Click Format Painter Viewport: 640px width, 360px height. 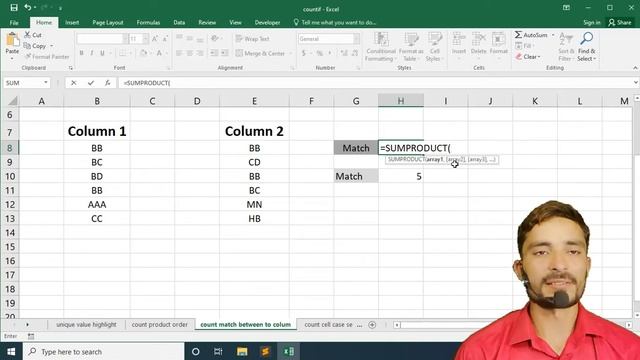click(47, 57)
